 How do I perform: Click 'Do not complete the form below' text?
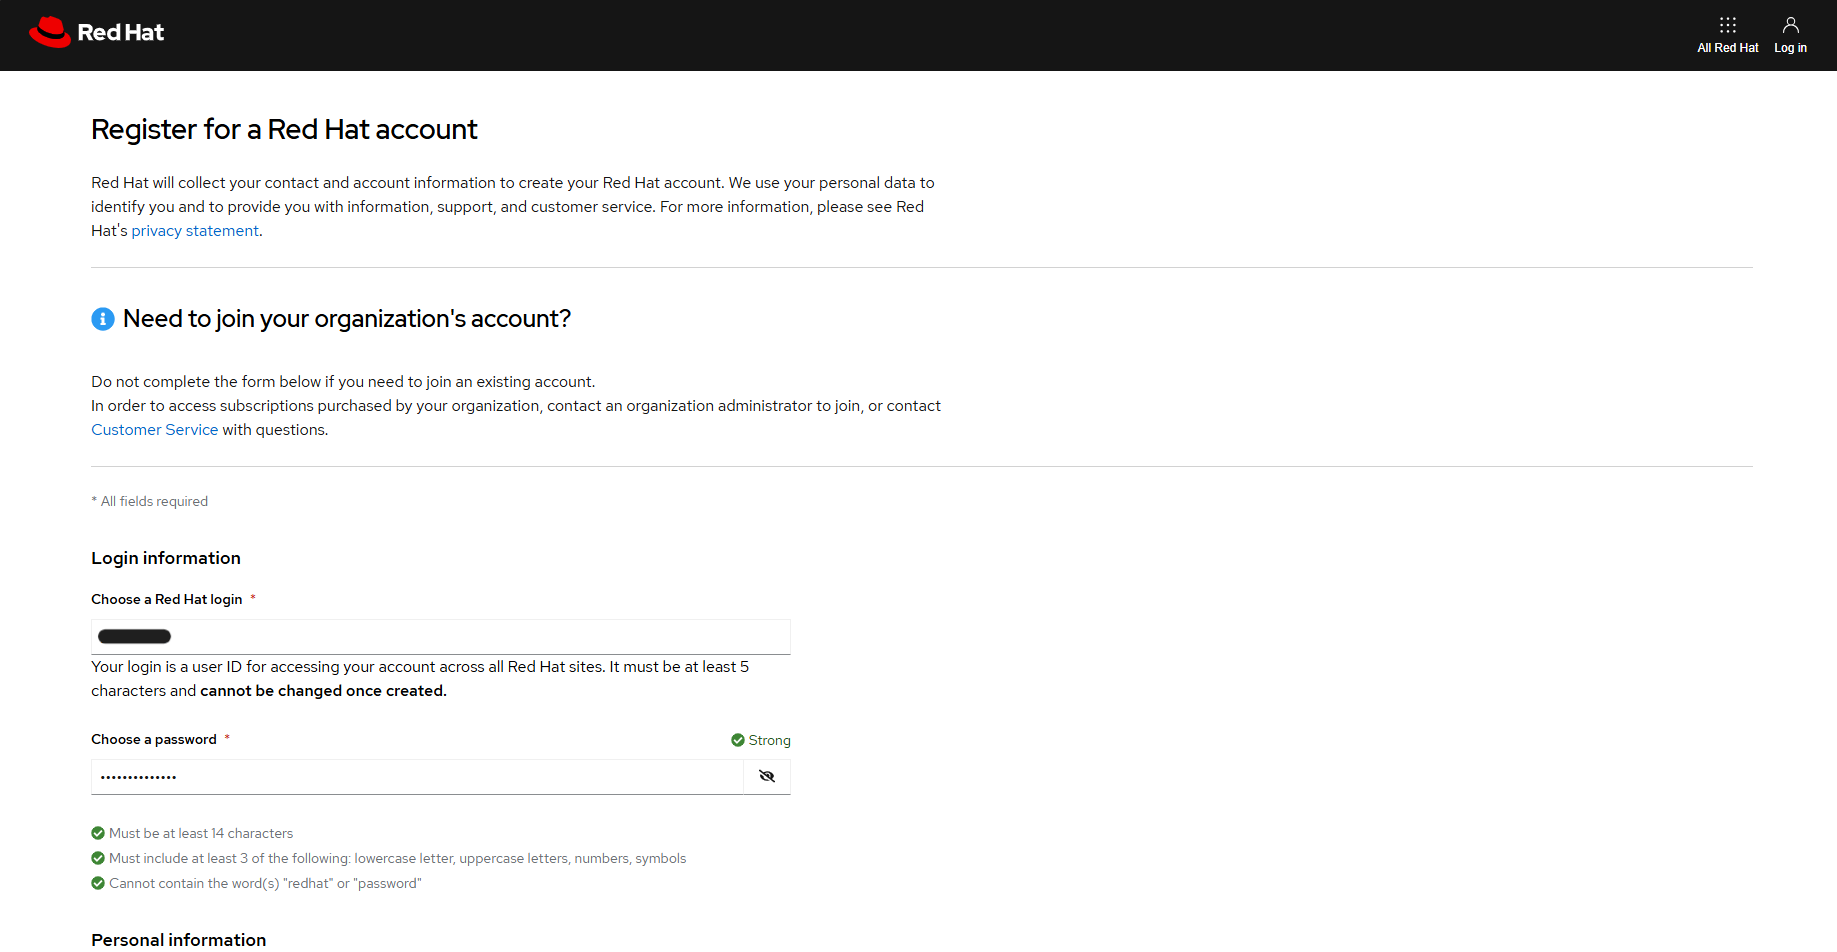click(x=343, y=382)
